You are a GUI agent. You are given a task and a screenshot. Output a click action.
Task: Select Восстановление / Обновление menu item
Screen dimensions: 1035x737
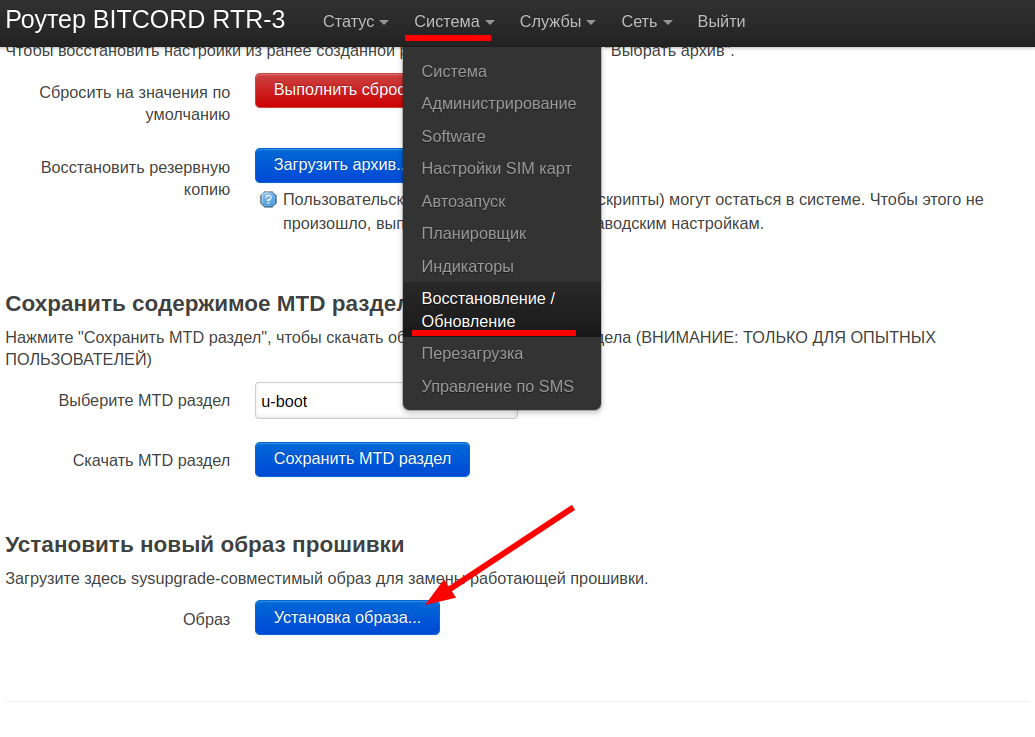pyautogui.click(x=487, y=309)
